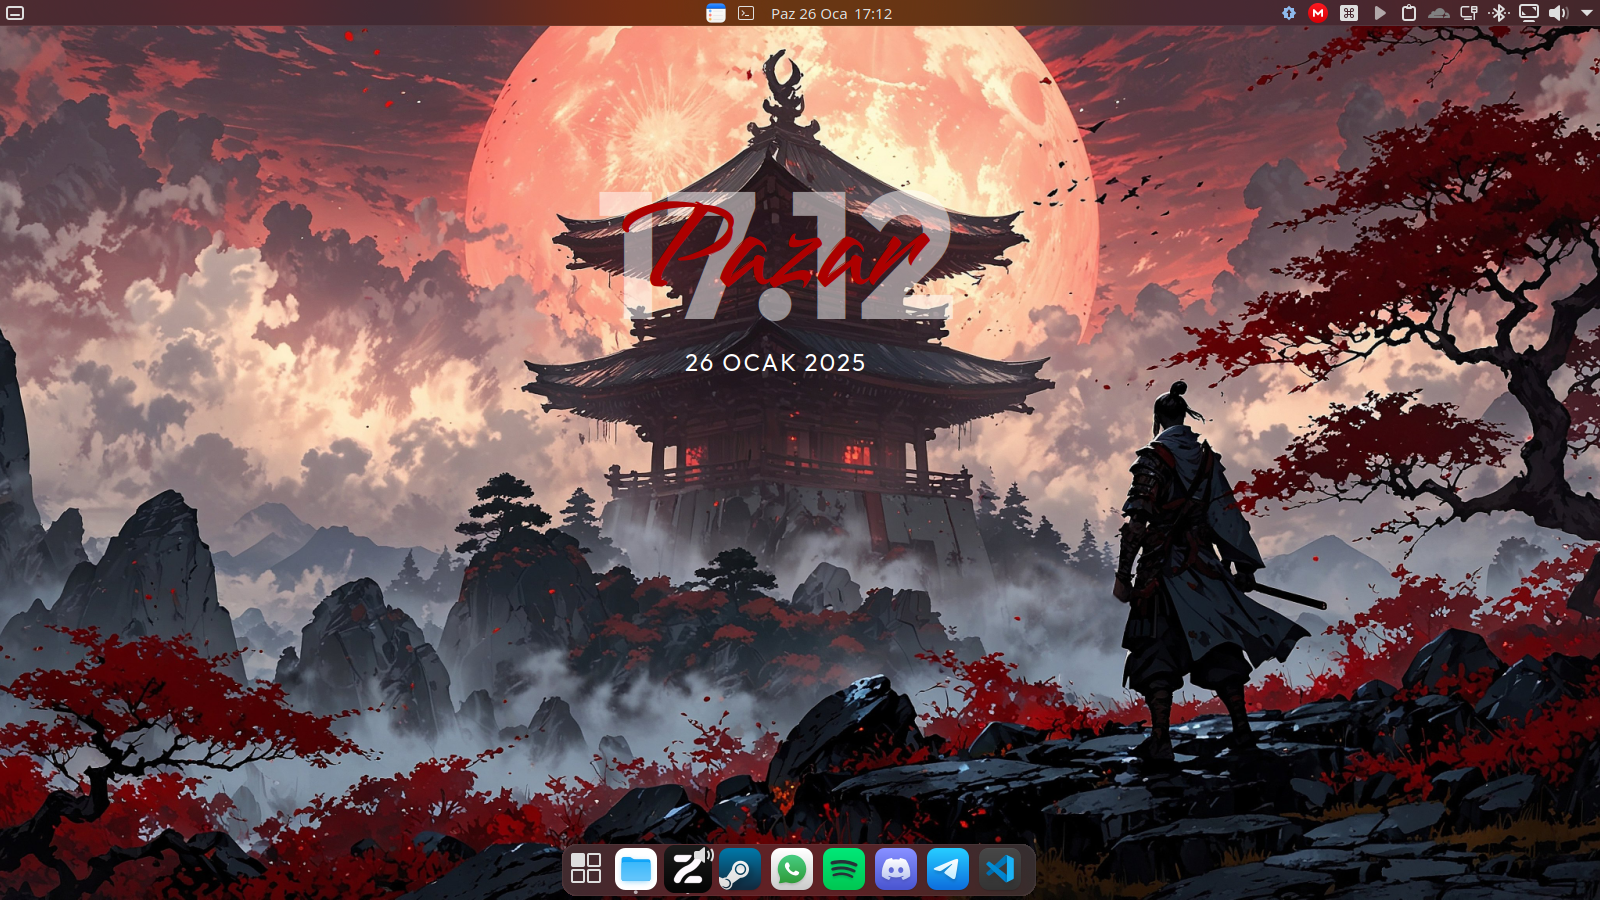Click the terminal icon in the top panel
1600x900 pixels.
(x=746, y=13)
